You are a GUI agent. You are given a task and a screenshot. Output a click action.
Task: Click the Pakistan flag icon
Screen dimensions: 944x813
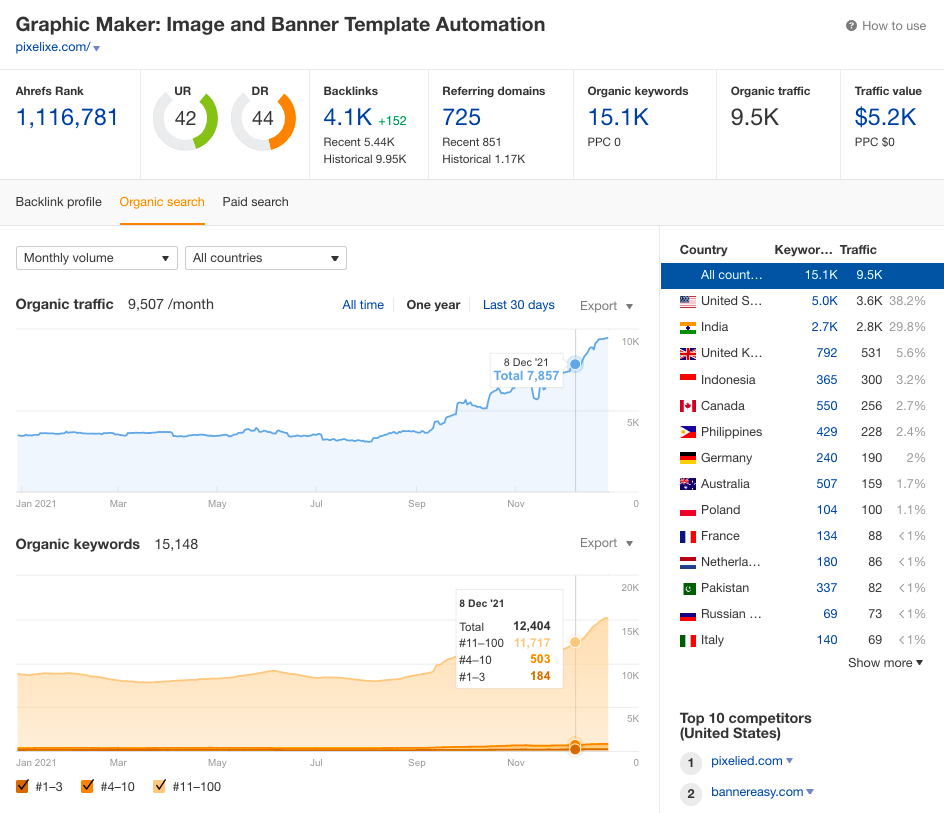tap(688, 588)
